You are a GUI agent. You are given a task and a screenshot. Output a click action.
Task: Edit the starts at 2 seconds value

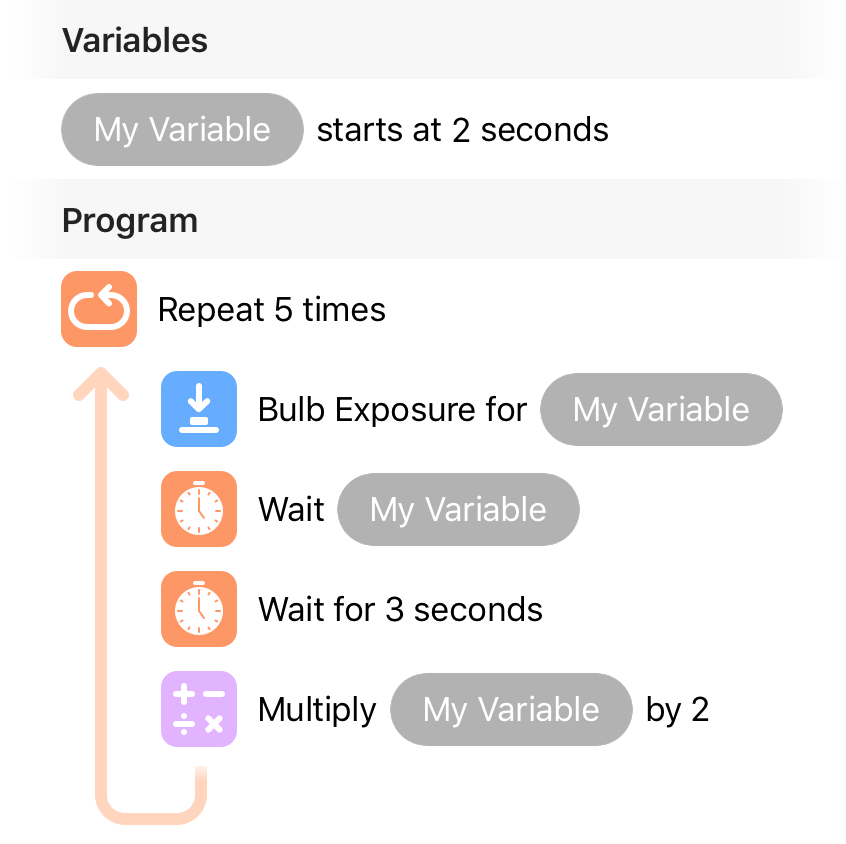click(x=463, y=130)
